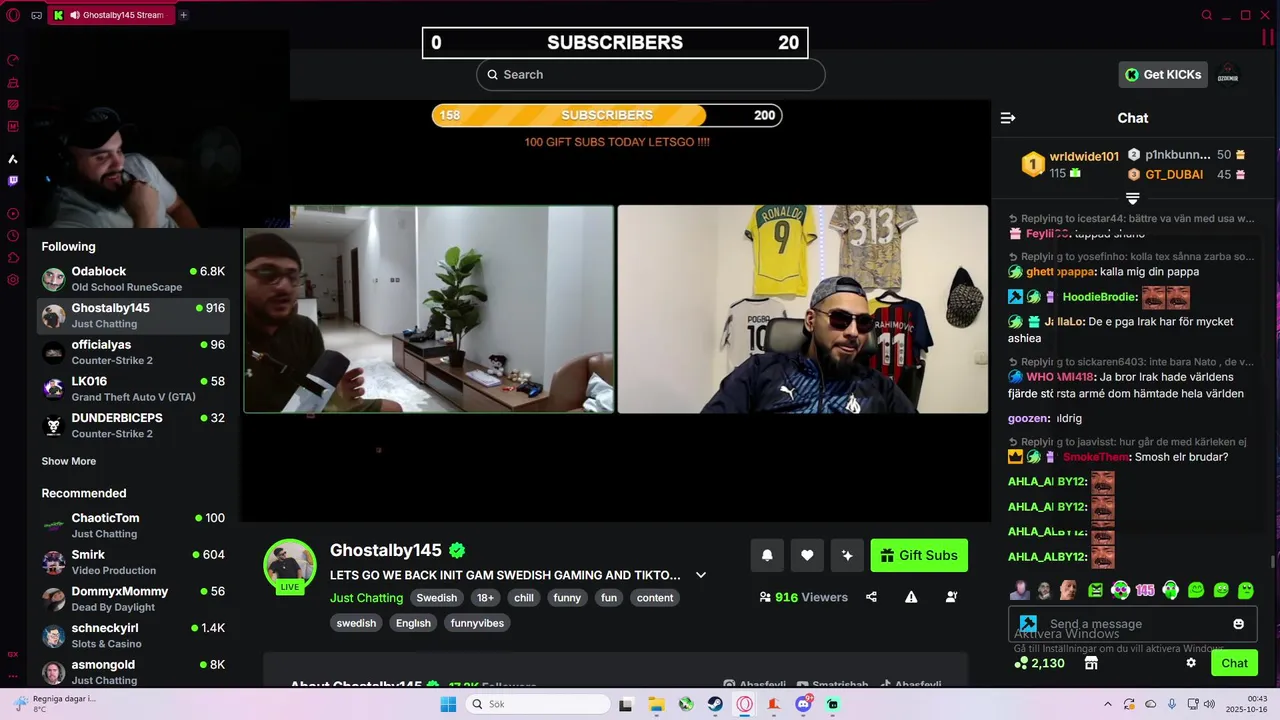Click the share icon next to viewers

coord(871,597)
